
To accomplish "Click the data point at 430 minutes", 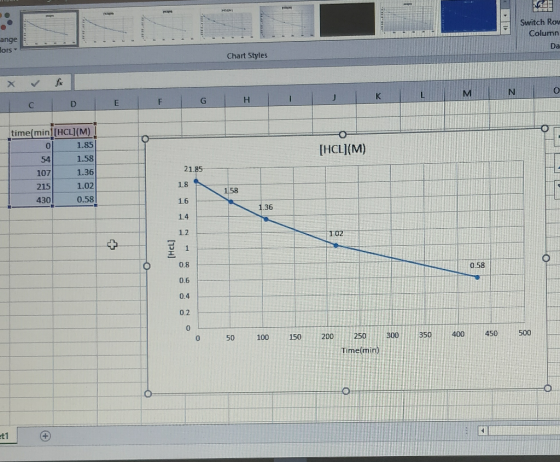I will point(477,277).
